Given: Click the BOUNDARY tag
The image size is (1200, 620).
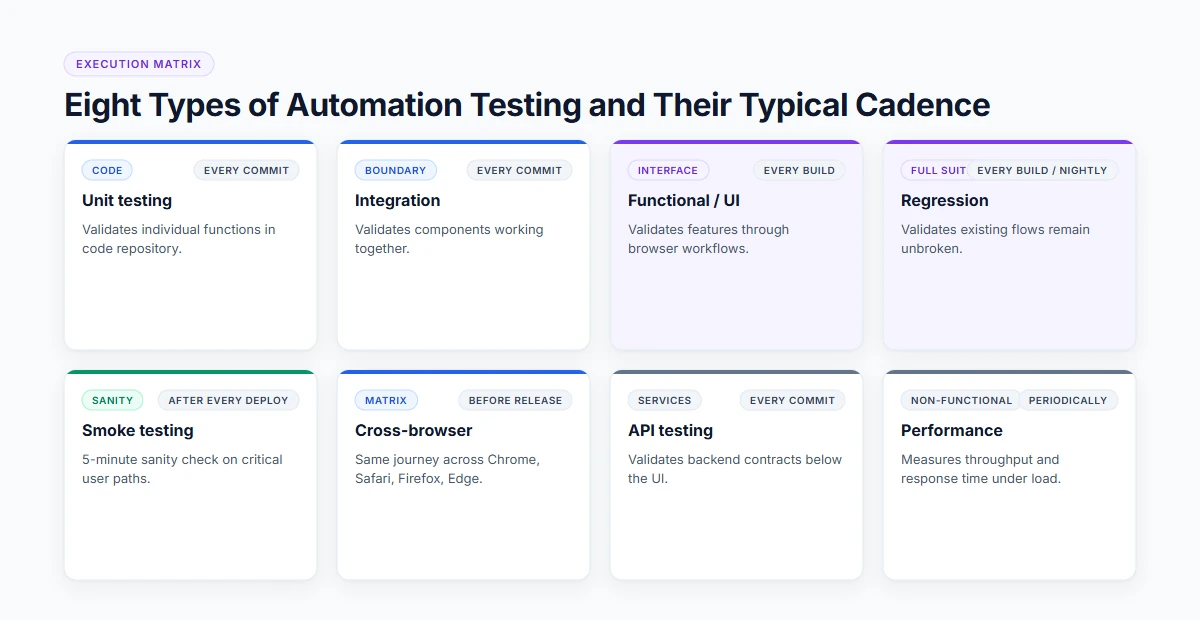Looking at the screenshot, I should (395, 170).
